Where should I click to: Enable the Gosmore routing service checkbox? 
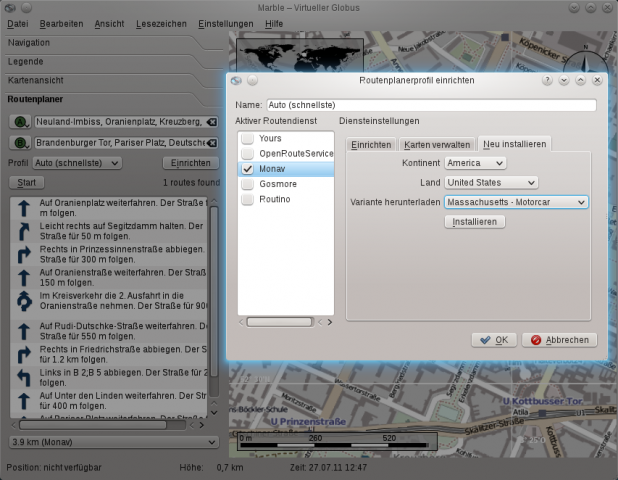coord(247,184)
